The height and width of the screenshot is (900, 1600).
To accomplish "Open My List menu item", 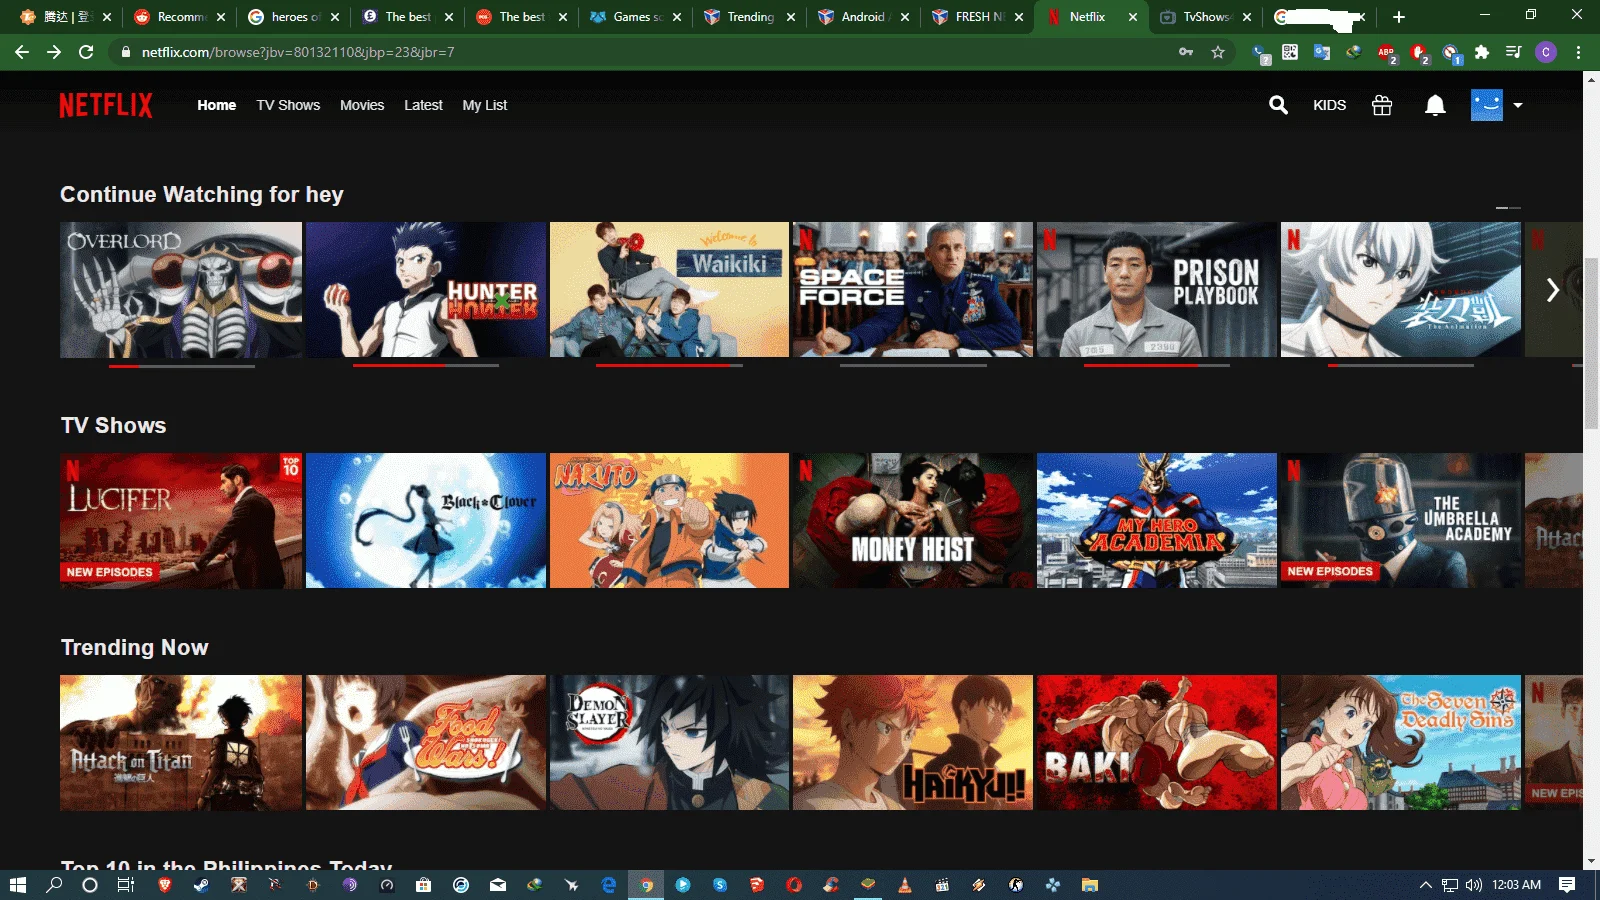I will coord(484,105).
